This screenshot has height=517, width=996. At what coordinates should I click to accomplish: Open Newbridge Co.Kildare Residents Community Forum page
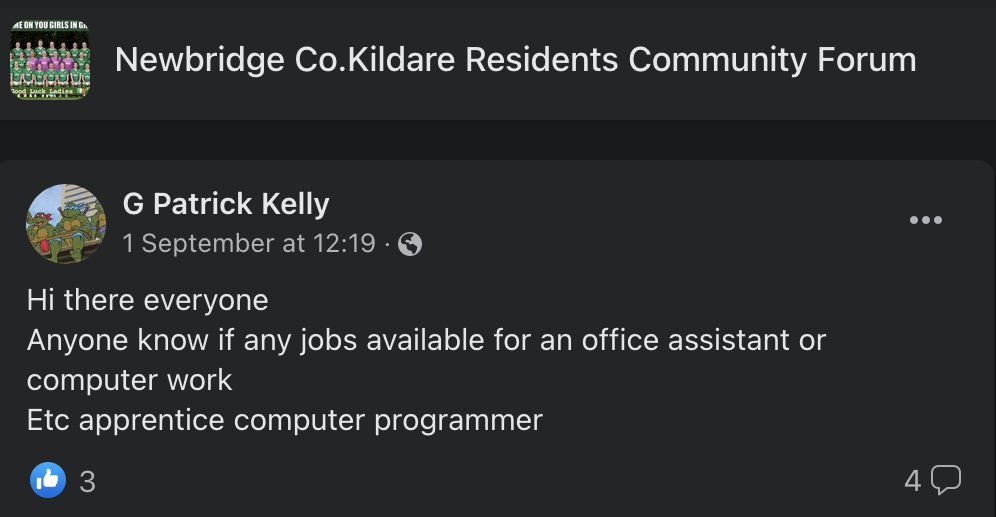515,60
